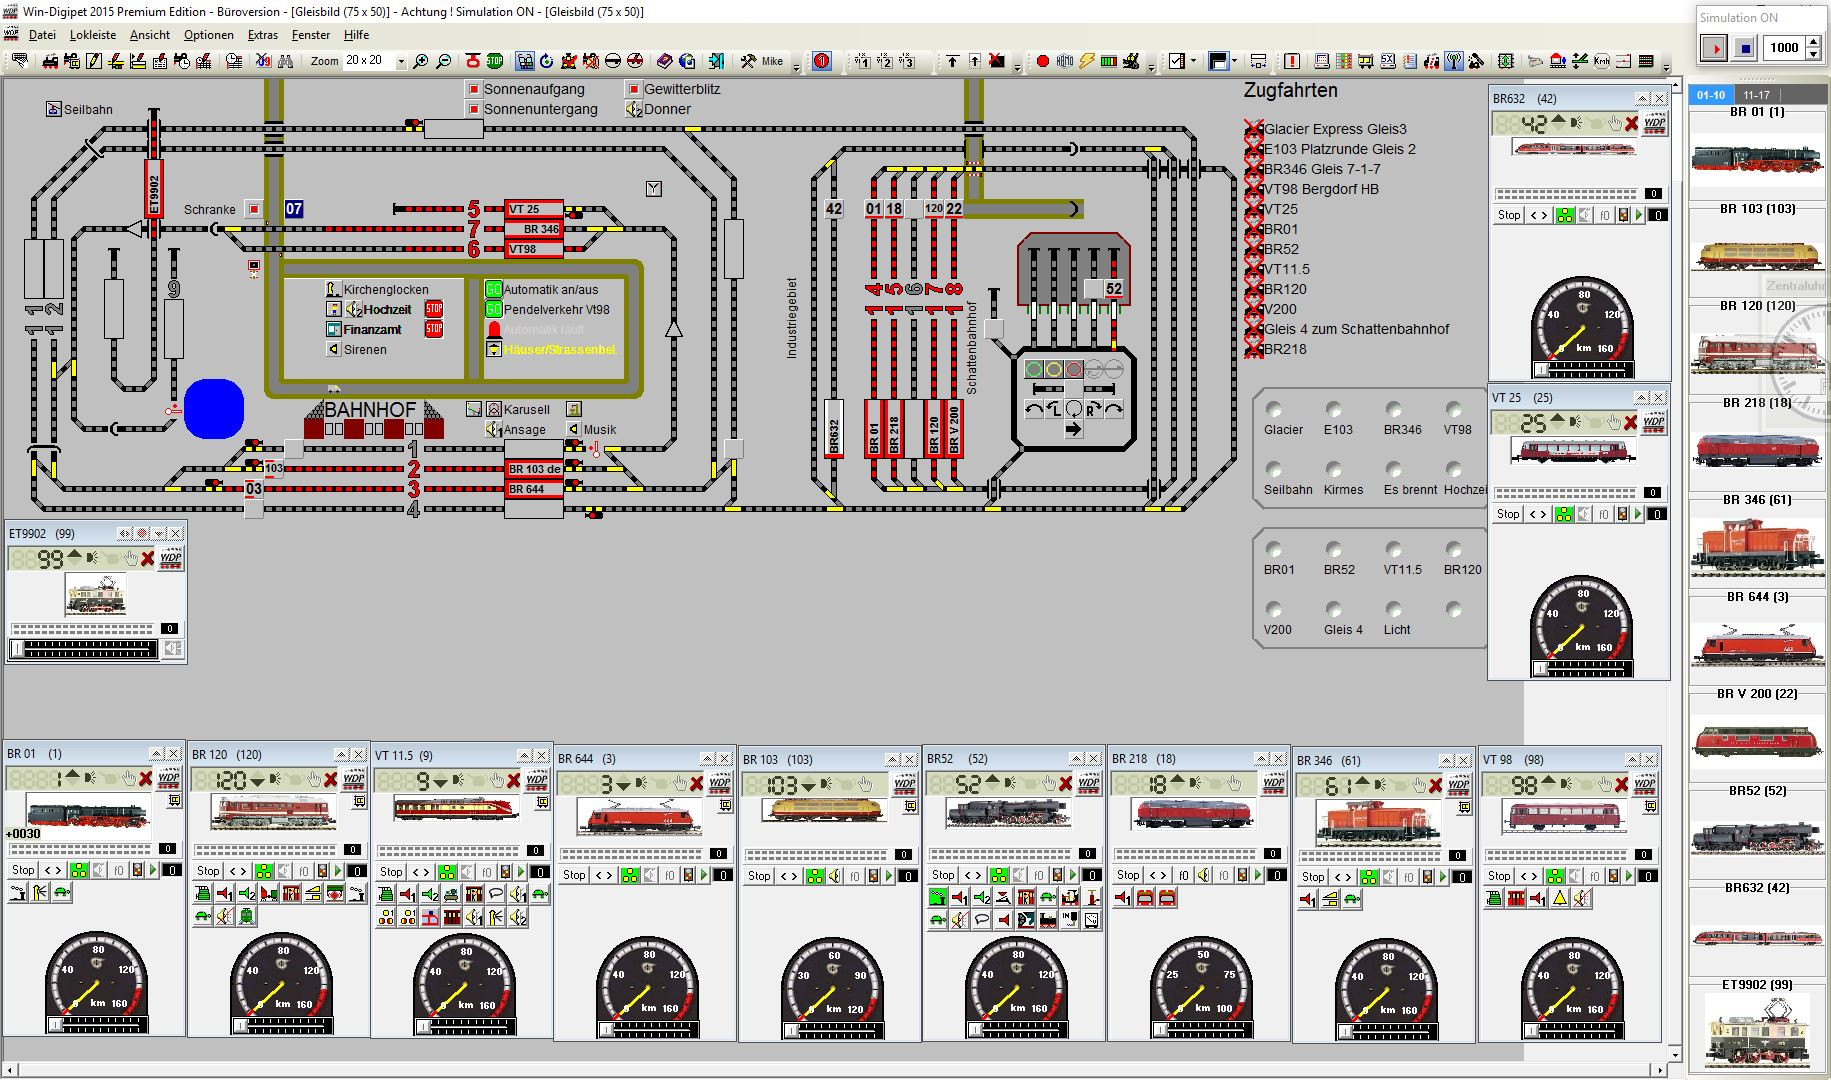Toggle Pendelverkehr Vt98 green GO switch
The image size is (1831, 1080).
point(493,309)
